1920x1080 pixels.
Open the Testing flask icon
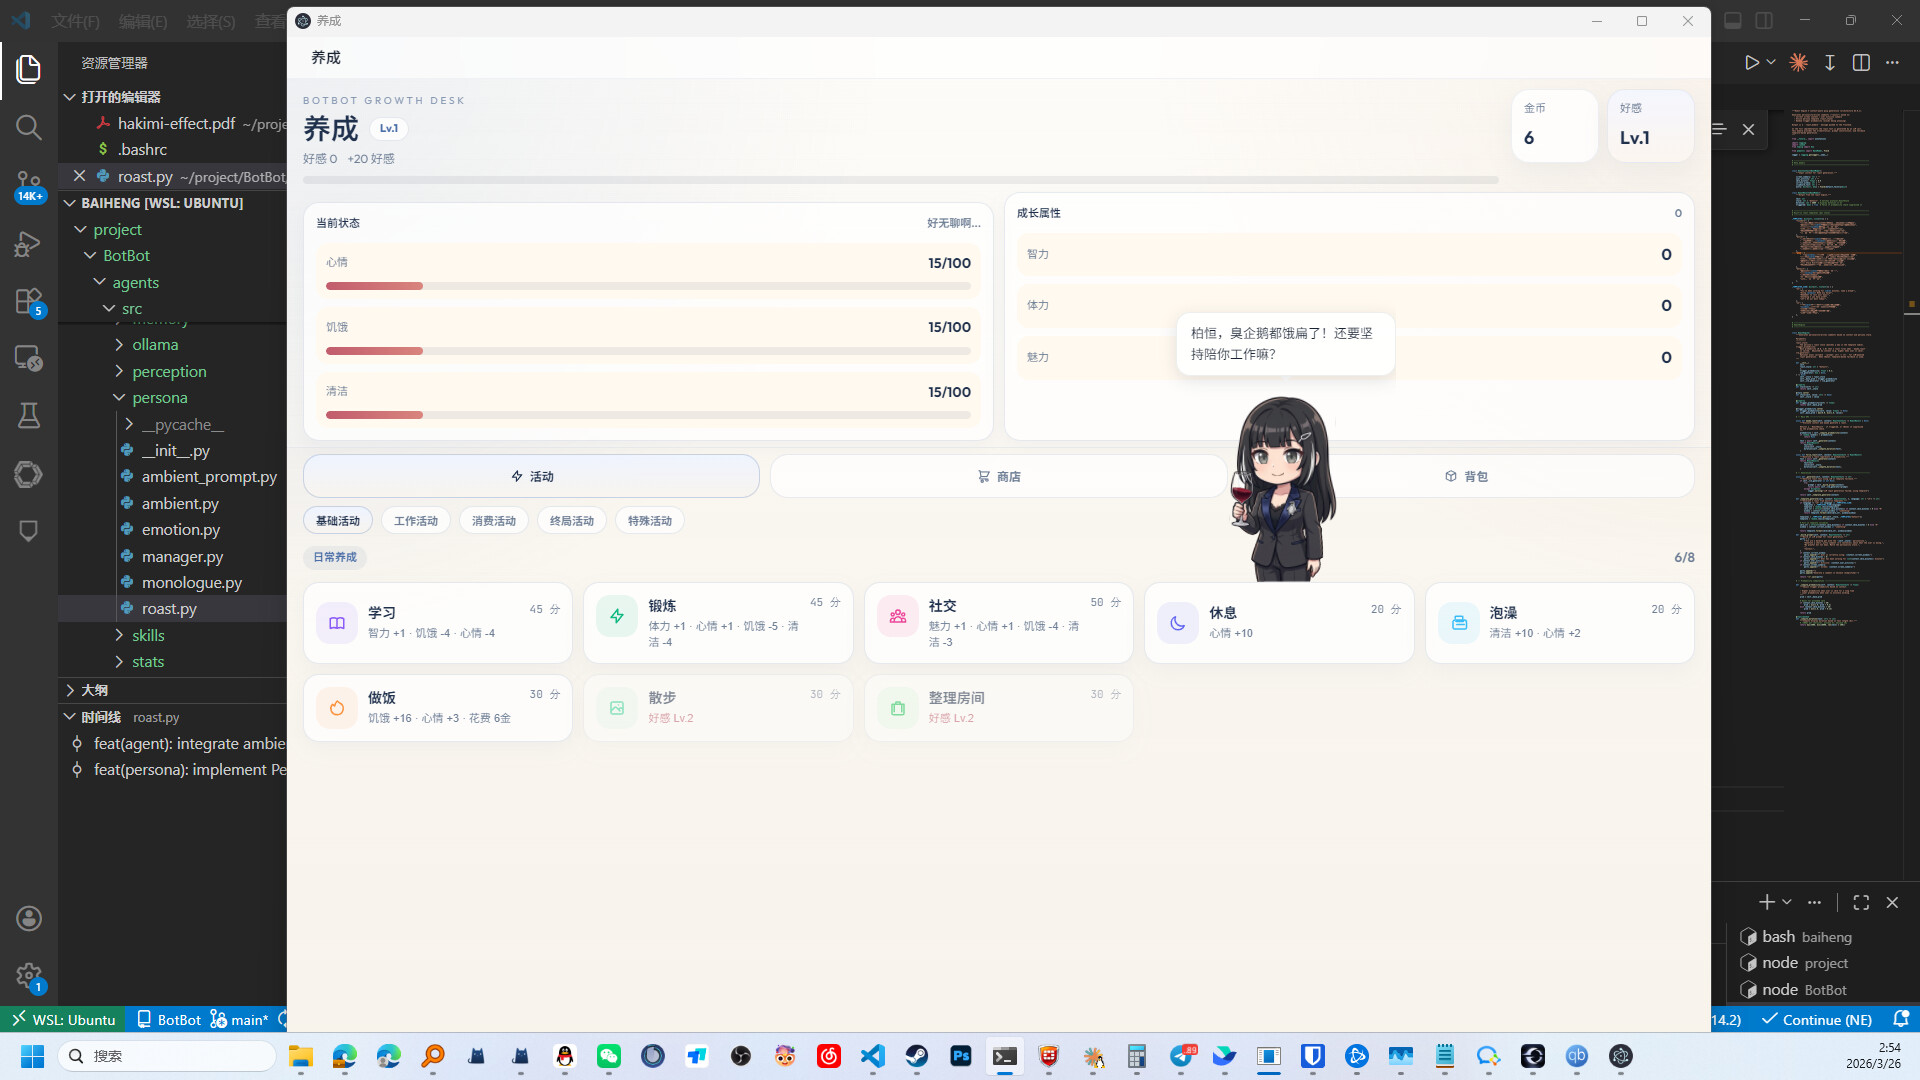coord(28,415)
